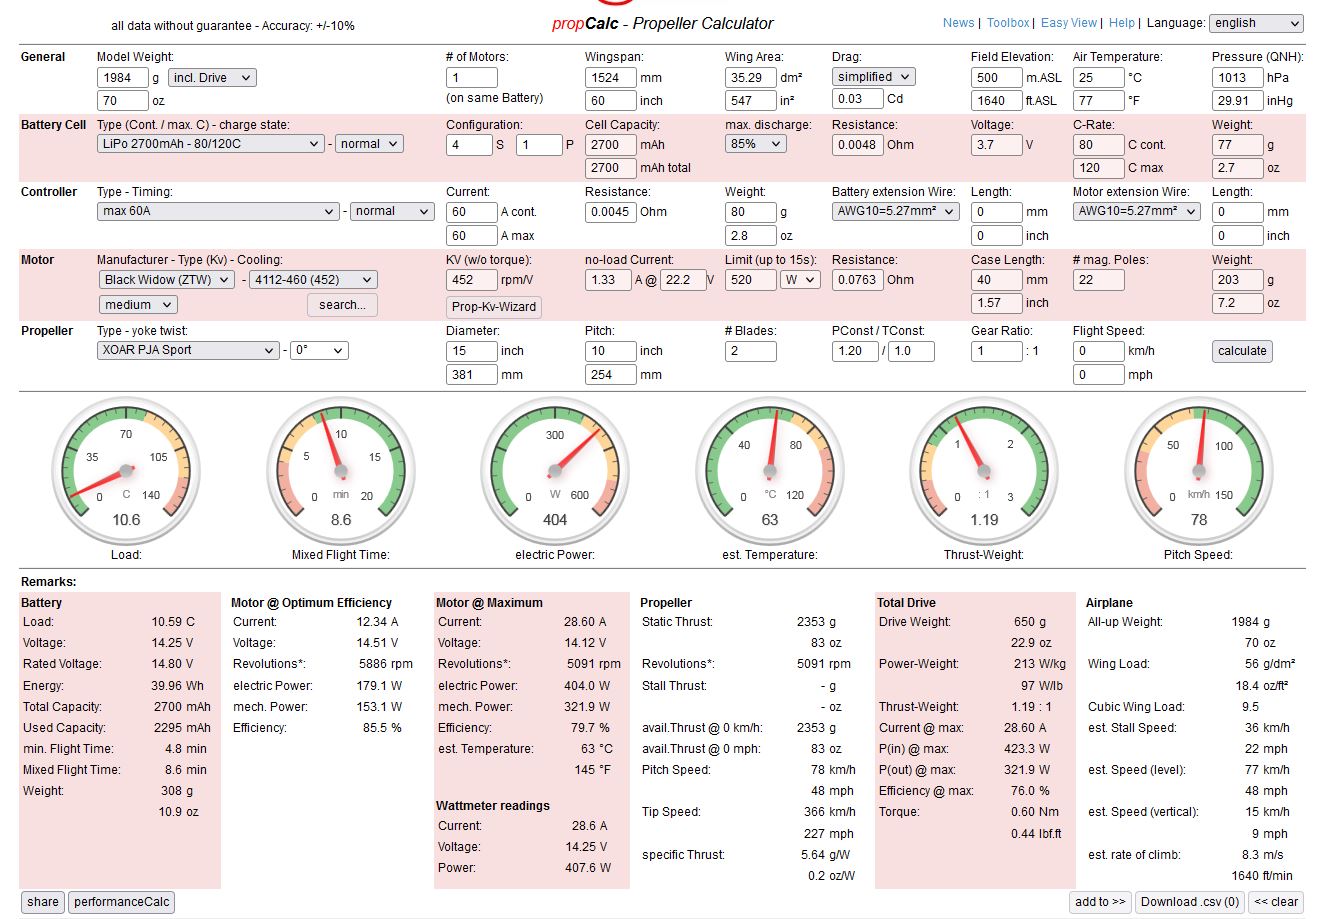This screenshot has width=1330, height=919.
Task: Open motor manufacturer Black Widow (ZTW) dropdown
Action: [x=167, y=280]
